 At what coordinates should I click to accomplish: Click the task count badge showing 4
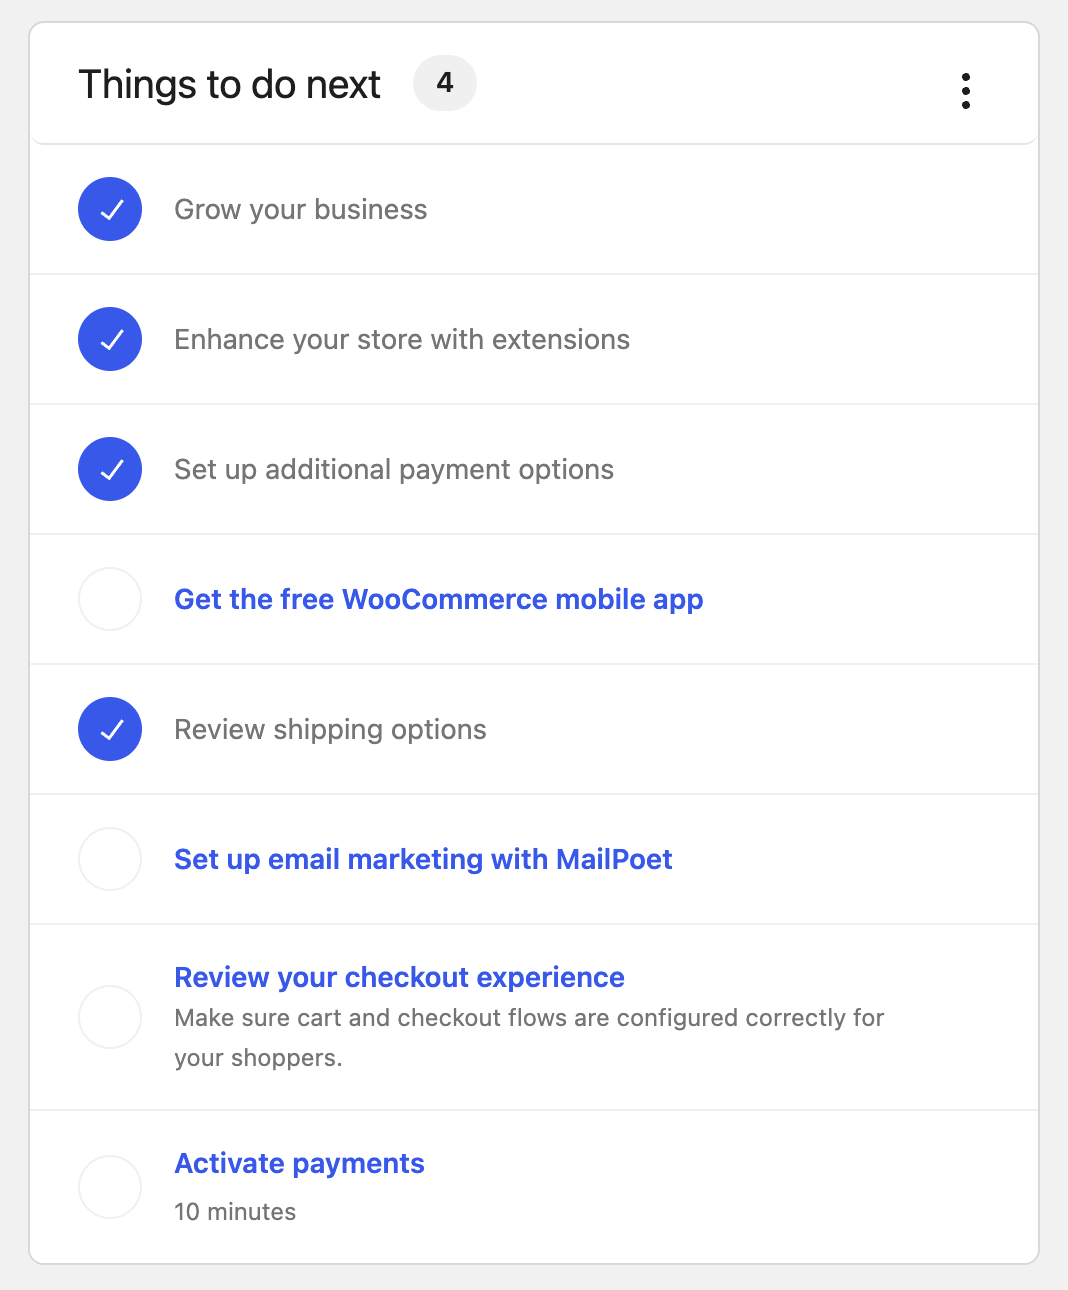[444, 84]
